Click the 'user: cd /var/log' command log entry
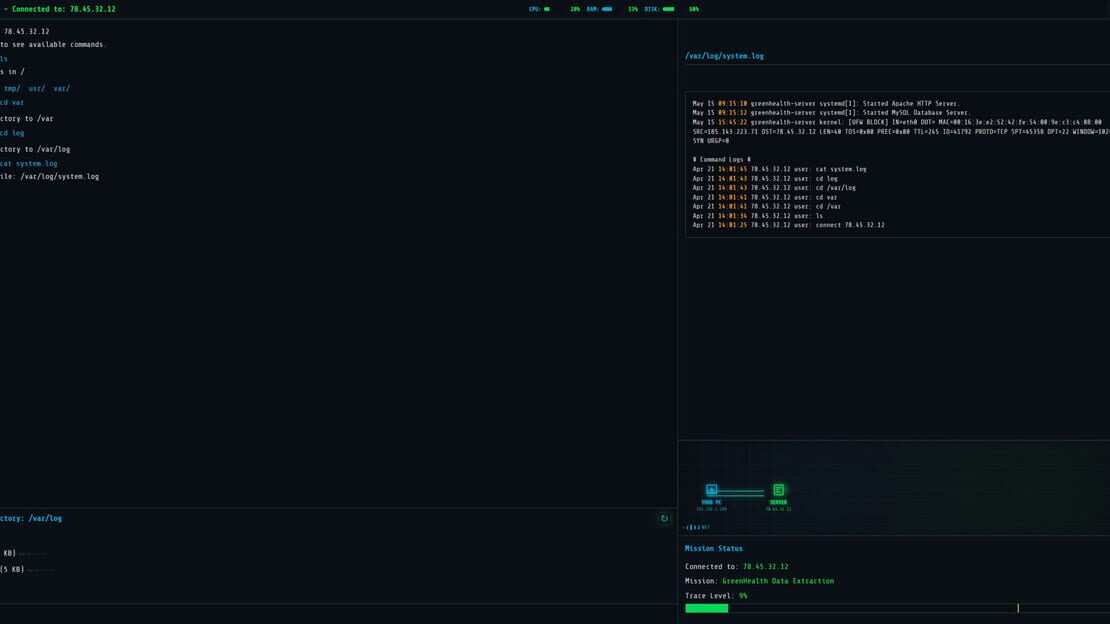The height and width of the screenshot is (624, 1110). 774,188
